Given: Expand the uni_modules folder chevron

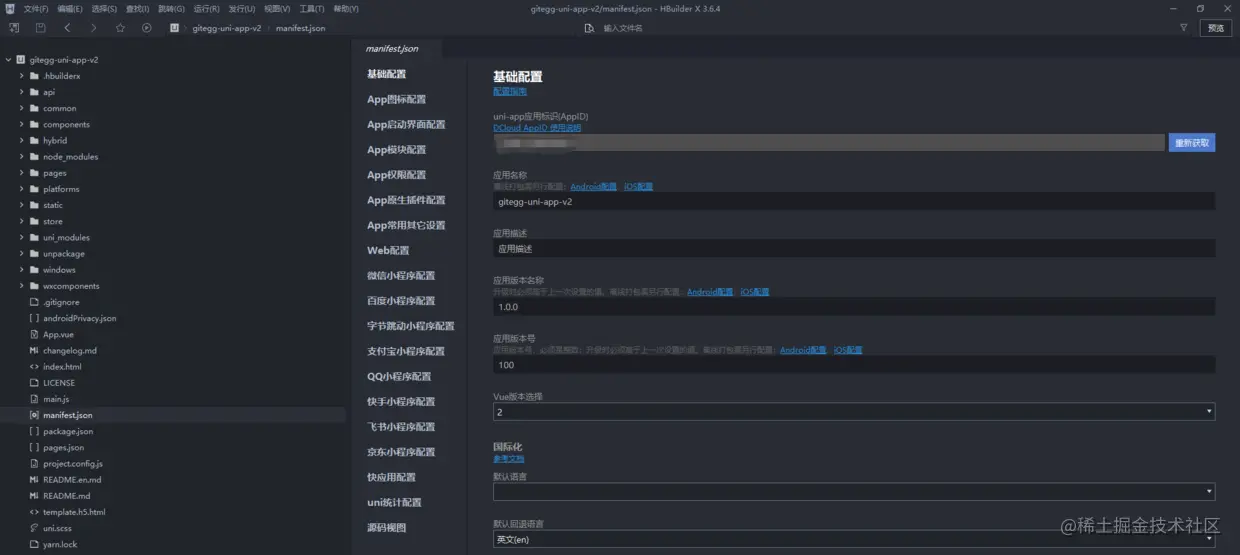Looking at the screenshot, I should coord(21,238).
